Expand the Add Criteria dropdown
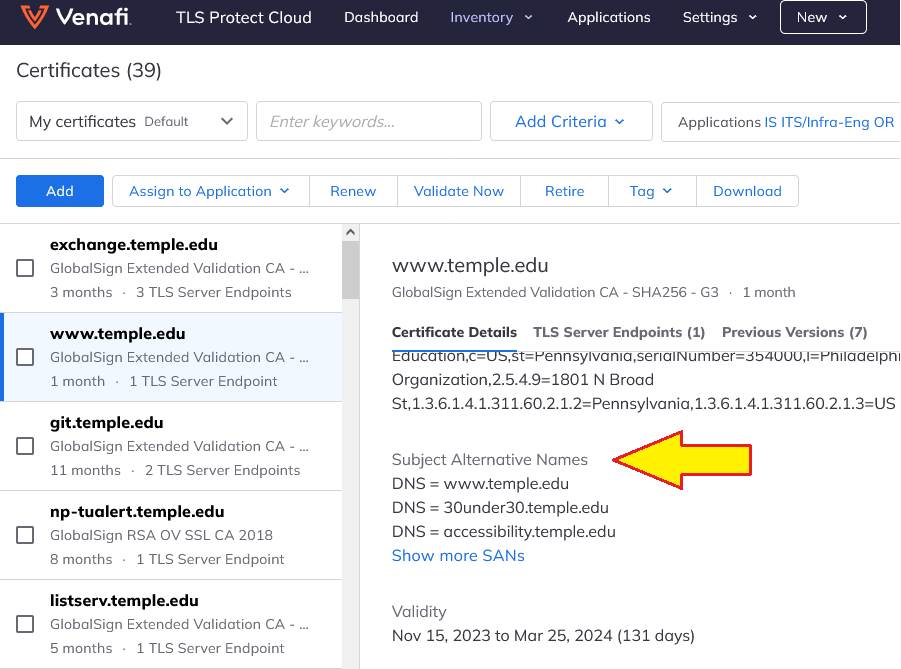 point(570,122)
